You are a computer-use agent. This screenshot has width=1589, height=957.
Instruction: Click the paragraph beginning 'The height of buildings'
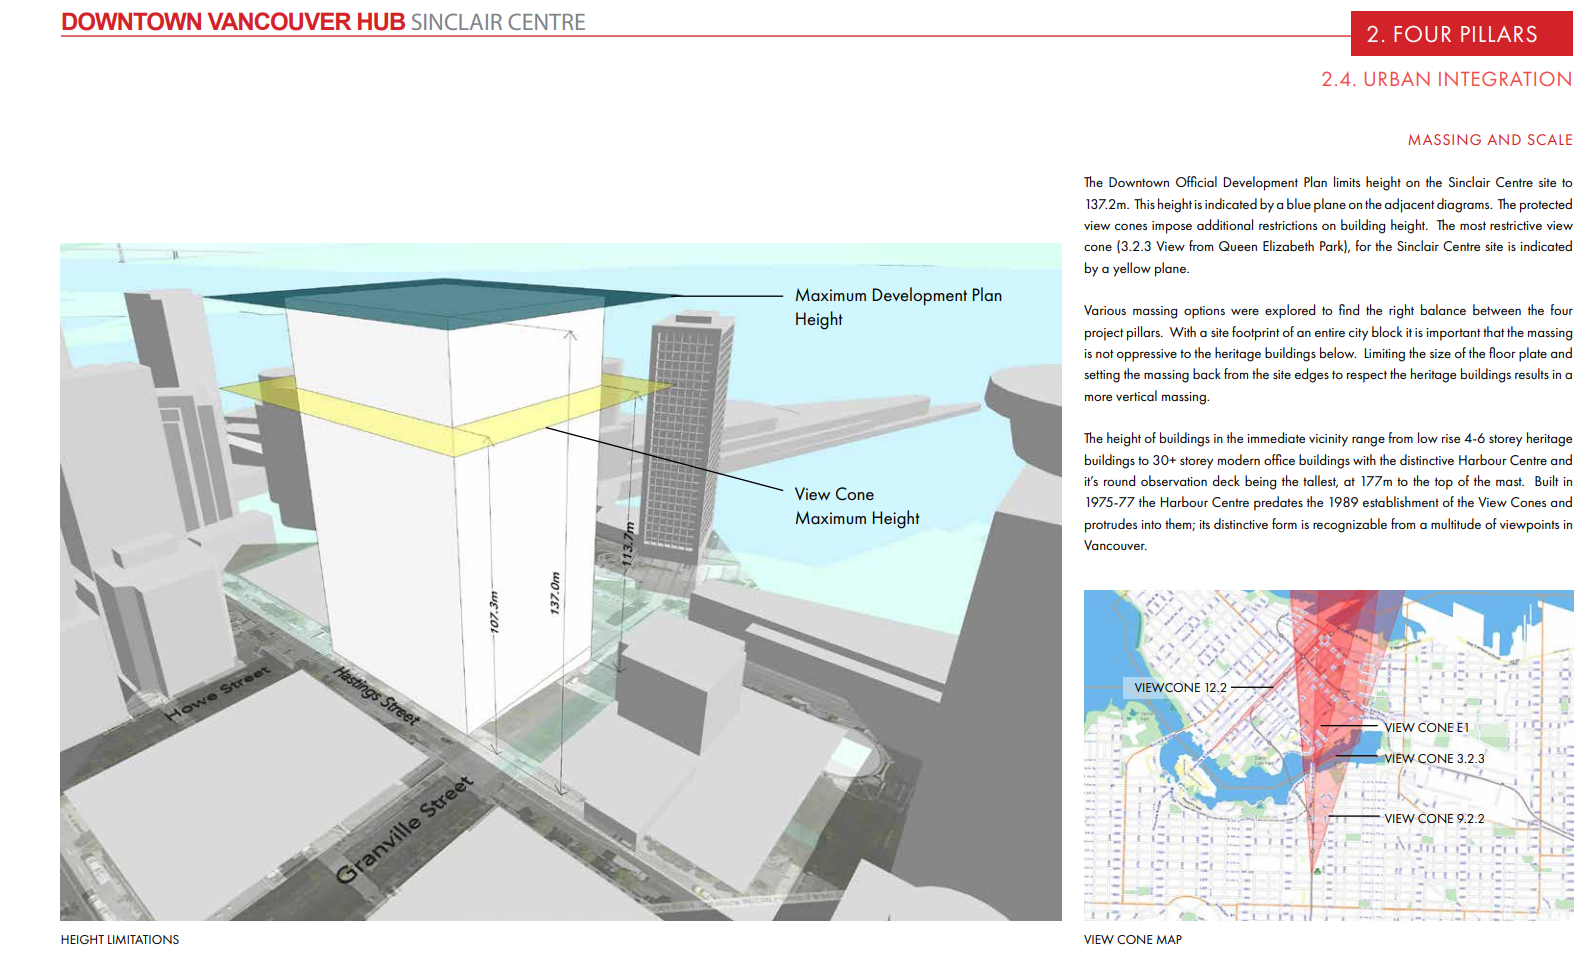(x=1328, y=492)
